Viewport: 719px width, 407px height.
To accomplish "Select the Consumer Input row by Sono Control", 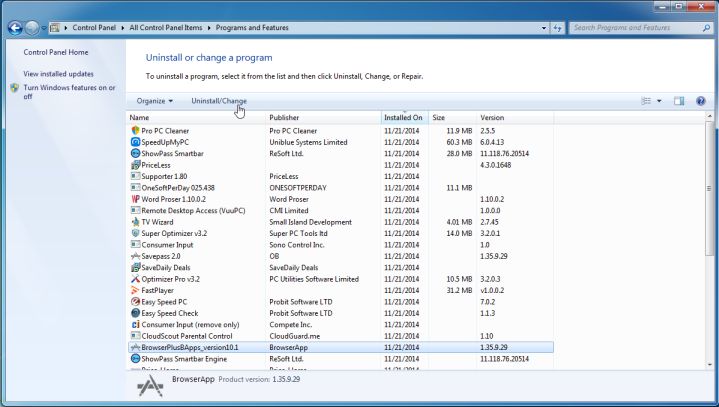I will (341, 245).
